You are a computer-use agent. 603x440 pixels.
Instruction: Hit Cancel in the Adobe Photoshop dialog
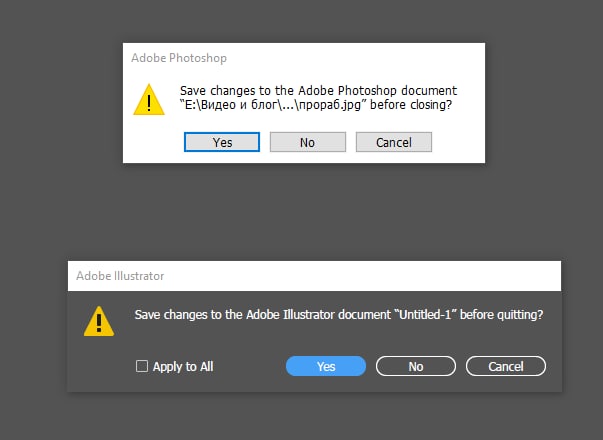(x=393, y=142)
